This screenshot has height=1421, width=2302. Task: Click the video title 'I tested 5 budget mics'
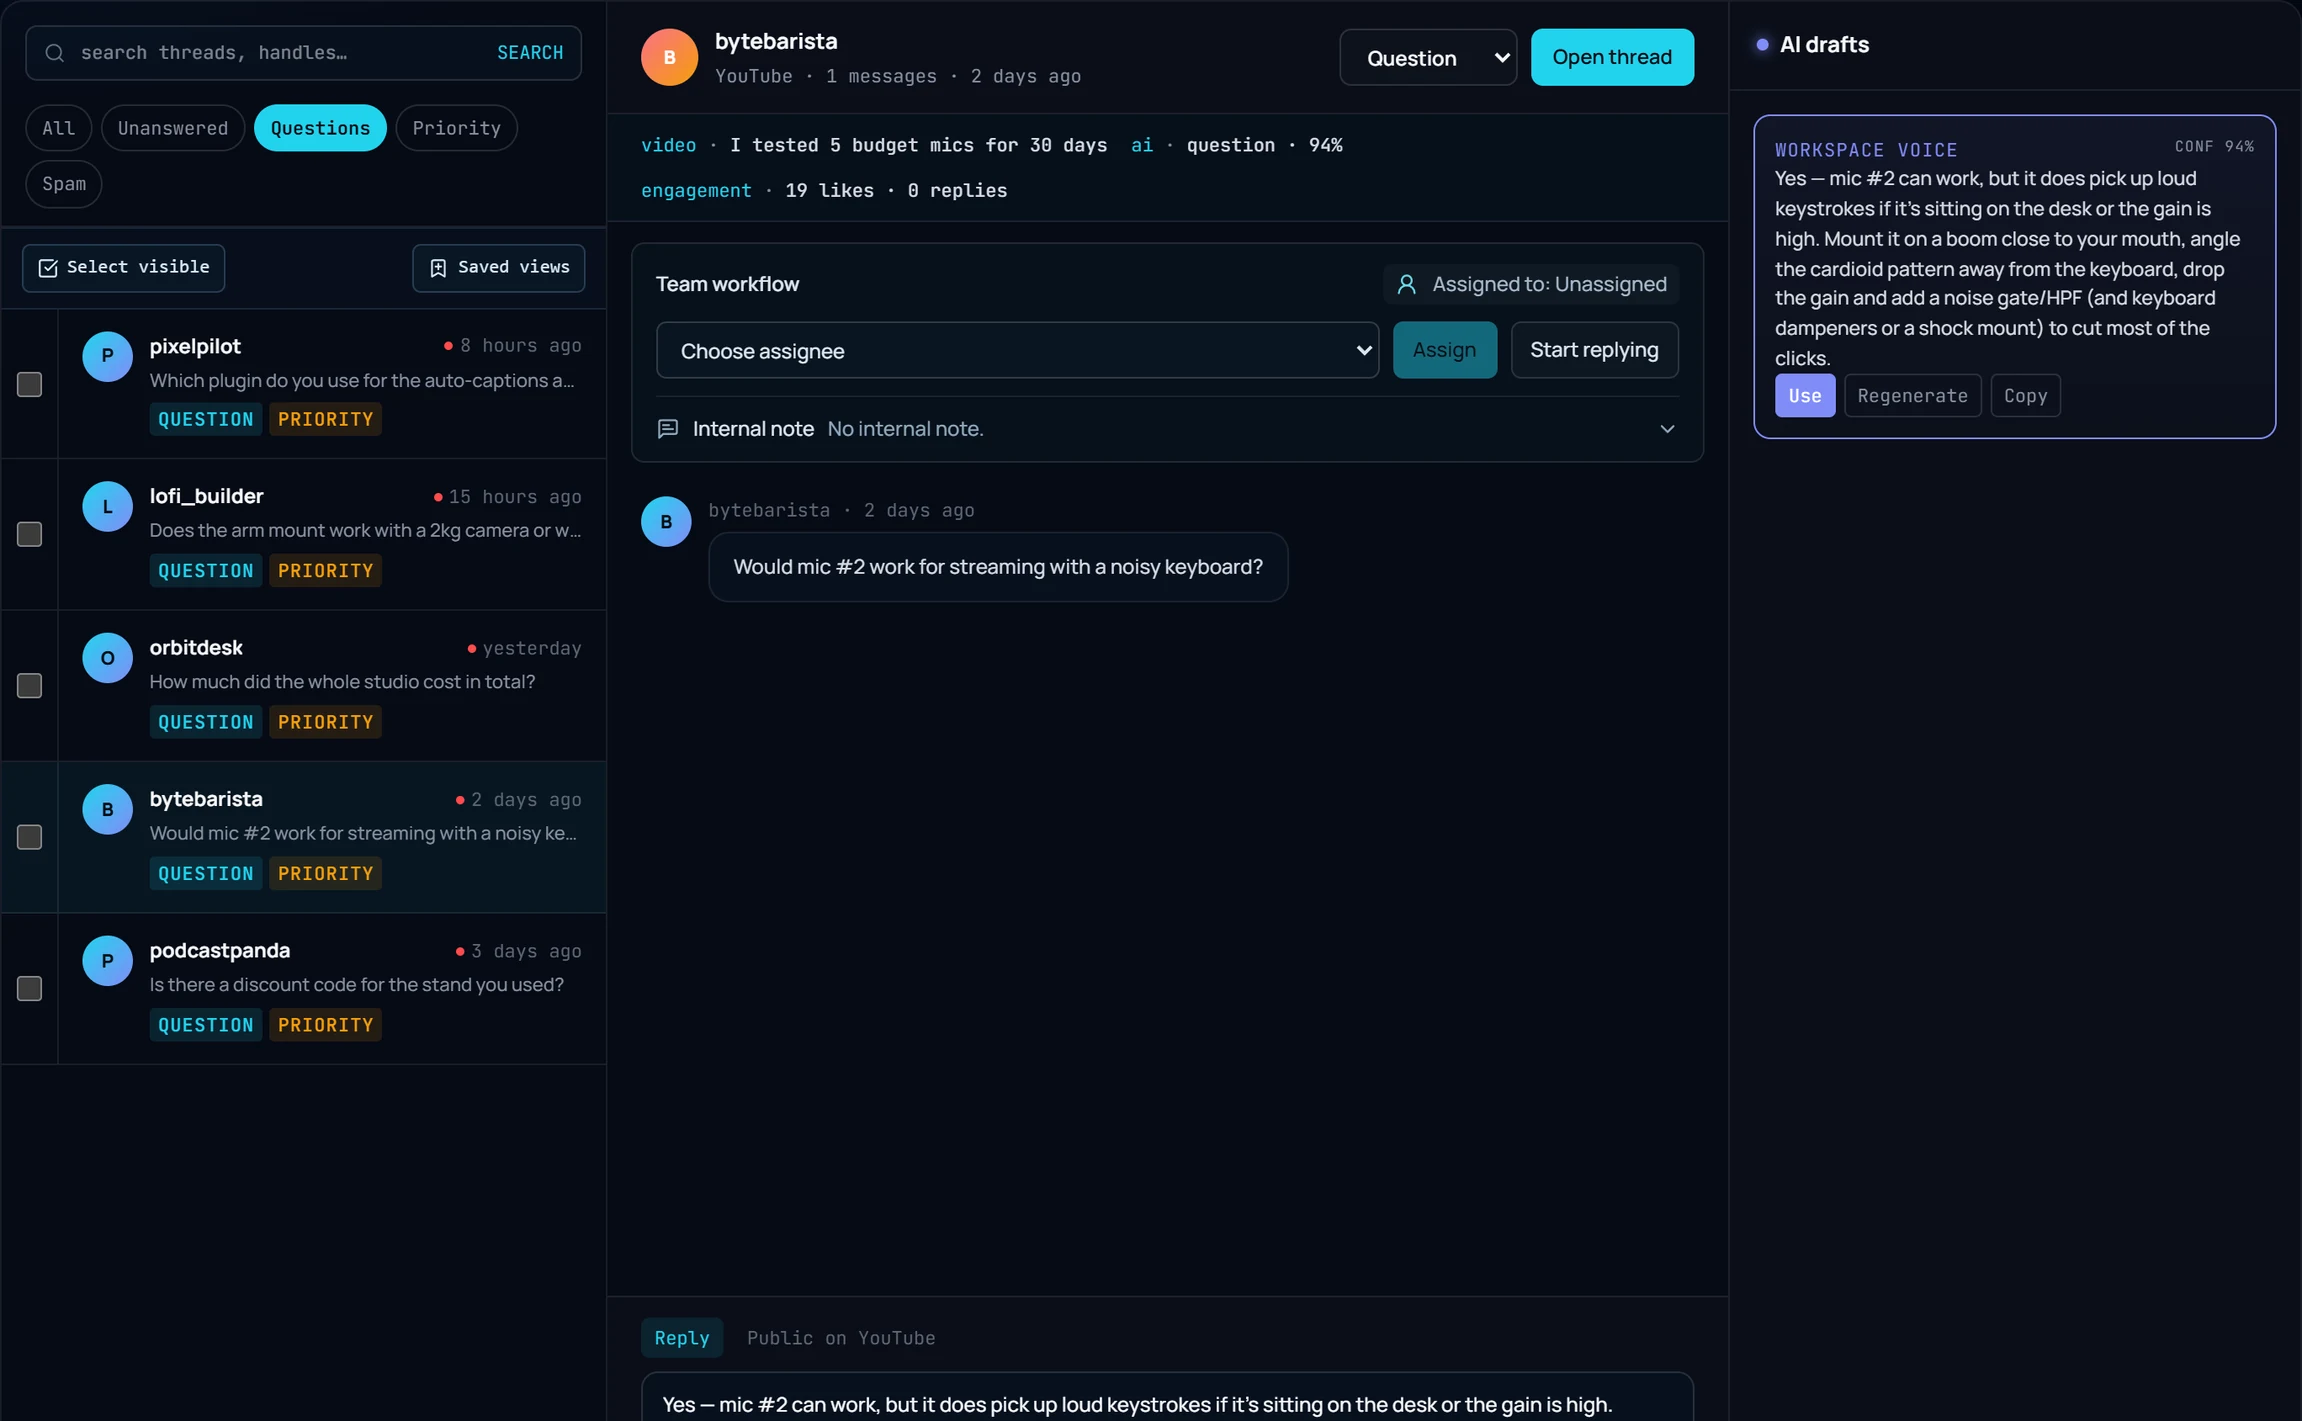click(918, 145)
